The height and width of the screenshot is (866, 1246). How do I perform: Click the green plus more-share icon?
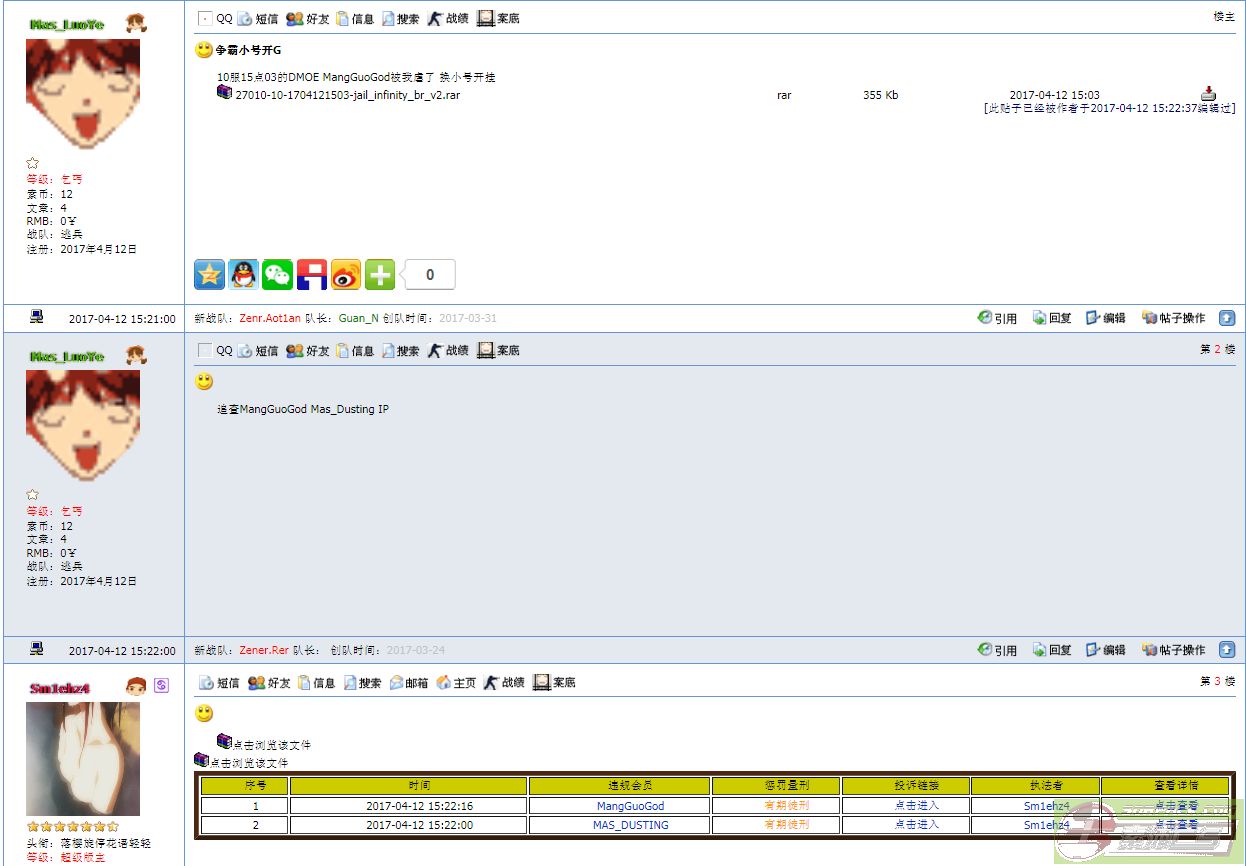pyautogui.click(x=379, y=274)
